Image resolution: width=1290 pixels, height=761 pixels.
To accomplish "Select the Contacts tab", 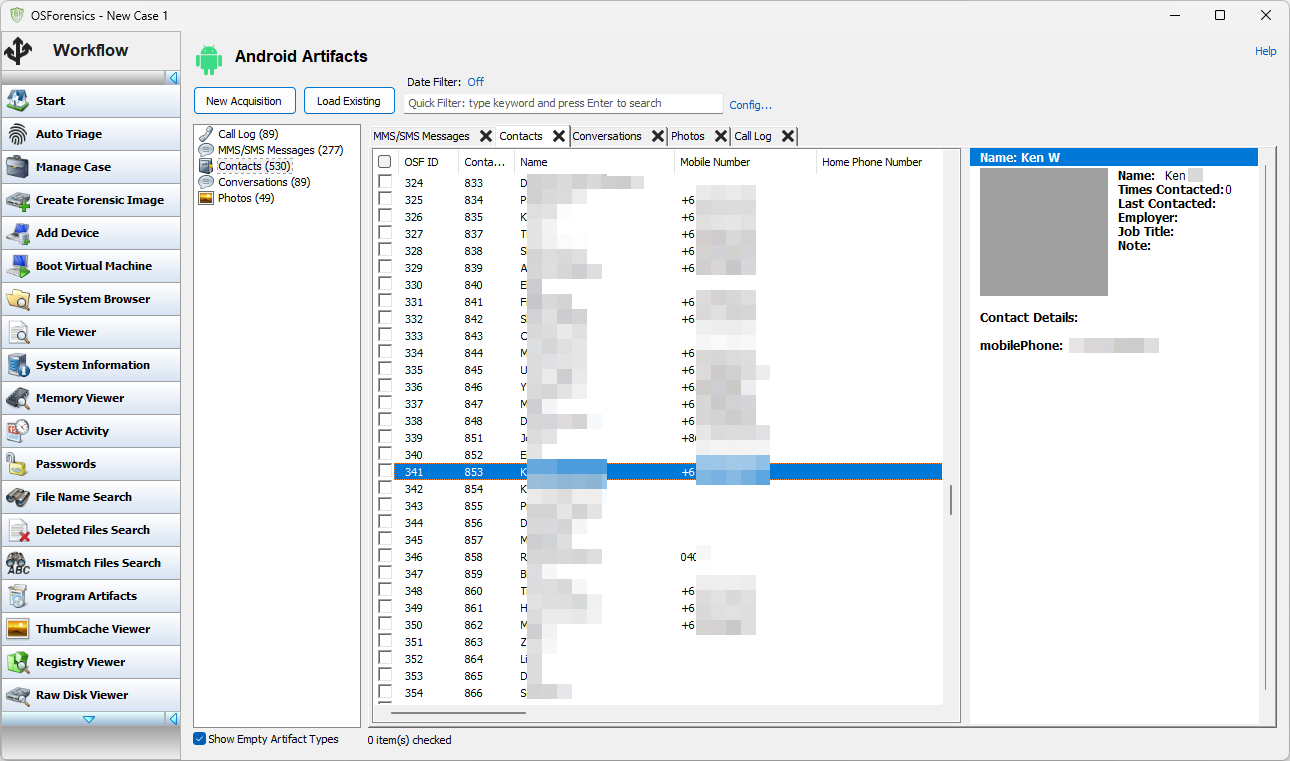I will pos(521,136).
